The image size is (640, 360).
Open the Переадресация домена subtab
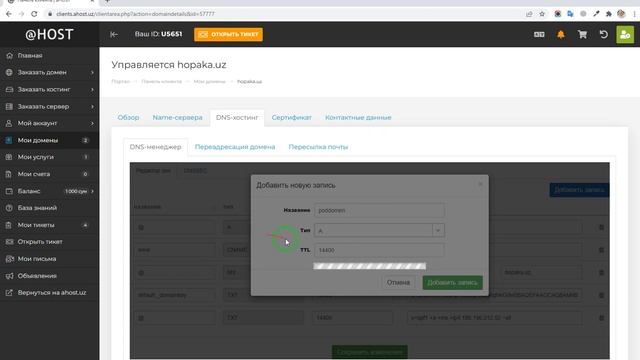coord(235,147)
